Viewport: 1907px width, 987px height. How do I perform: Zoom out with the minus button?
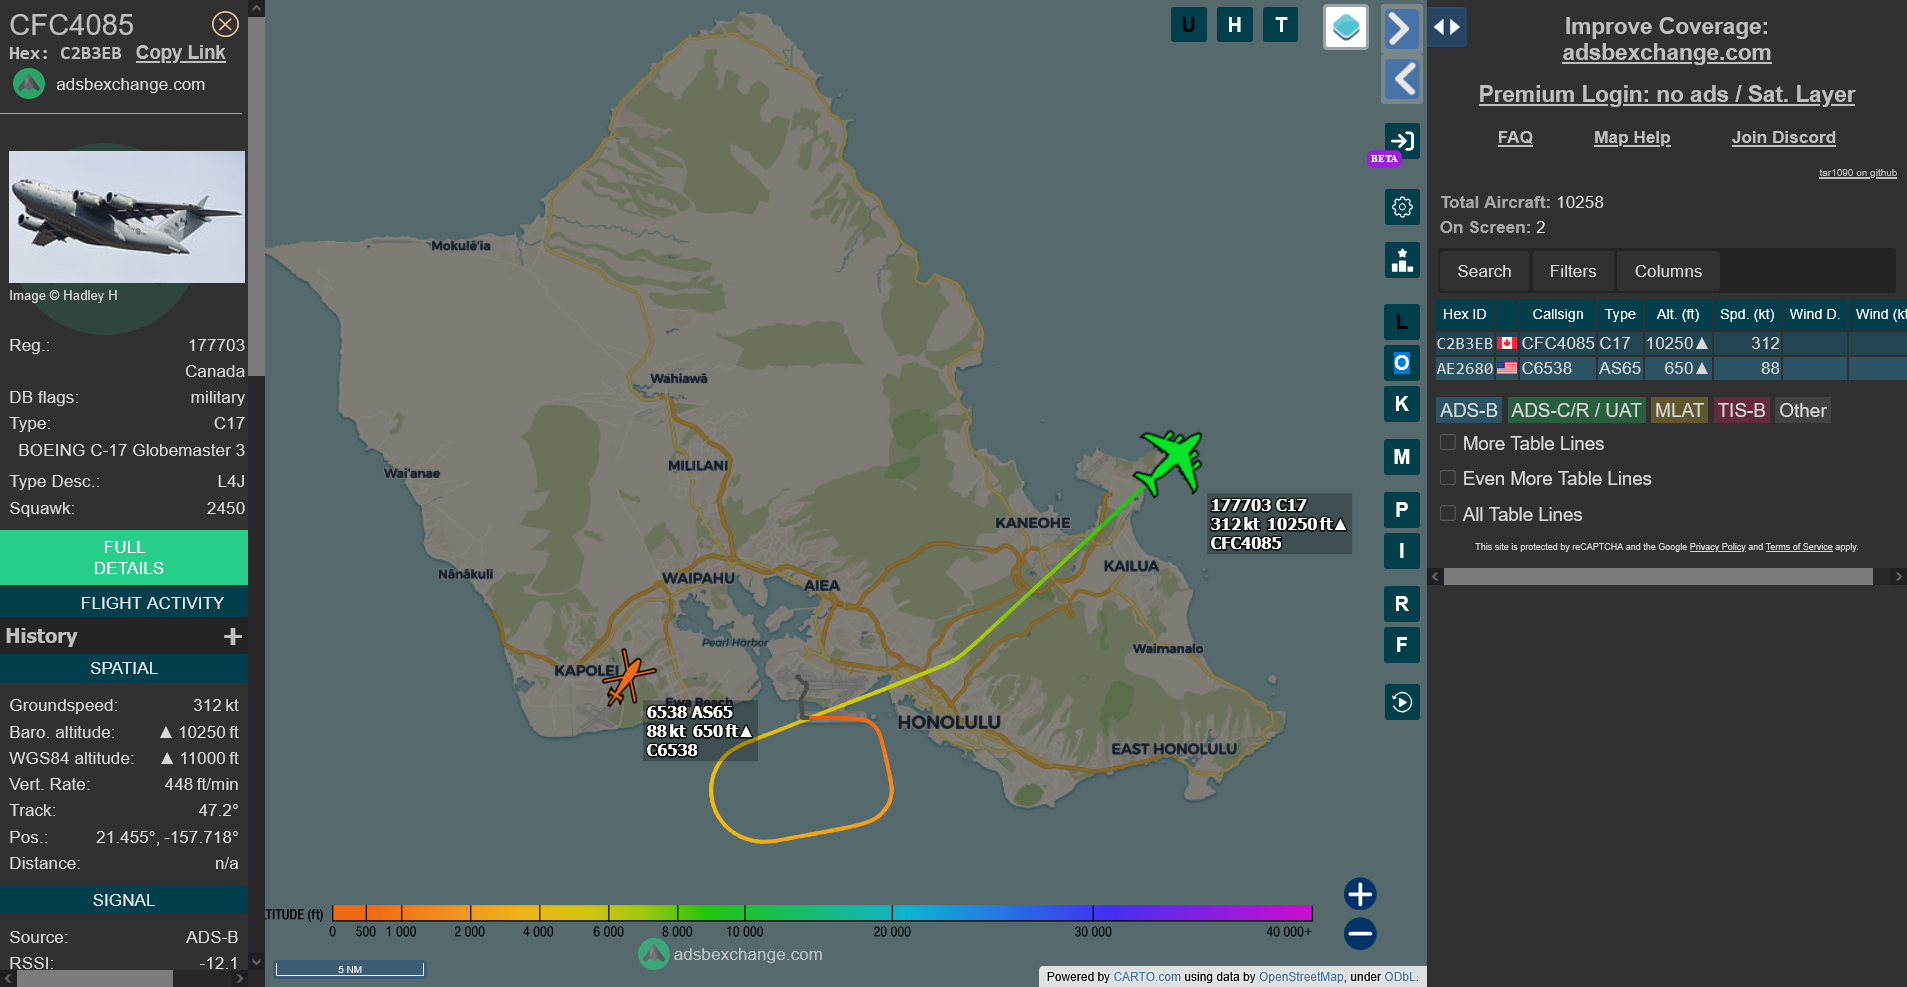[1360, 934]
